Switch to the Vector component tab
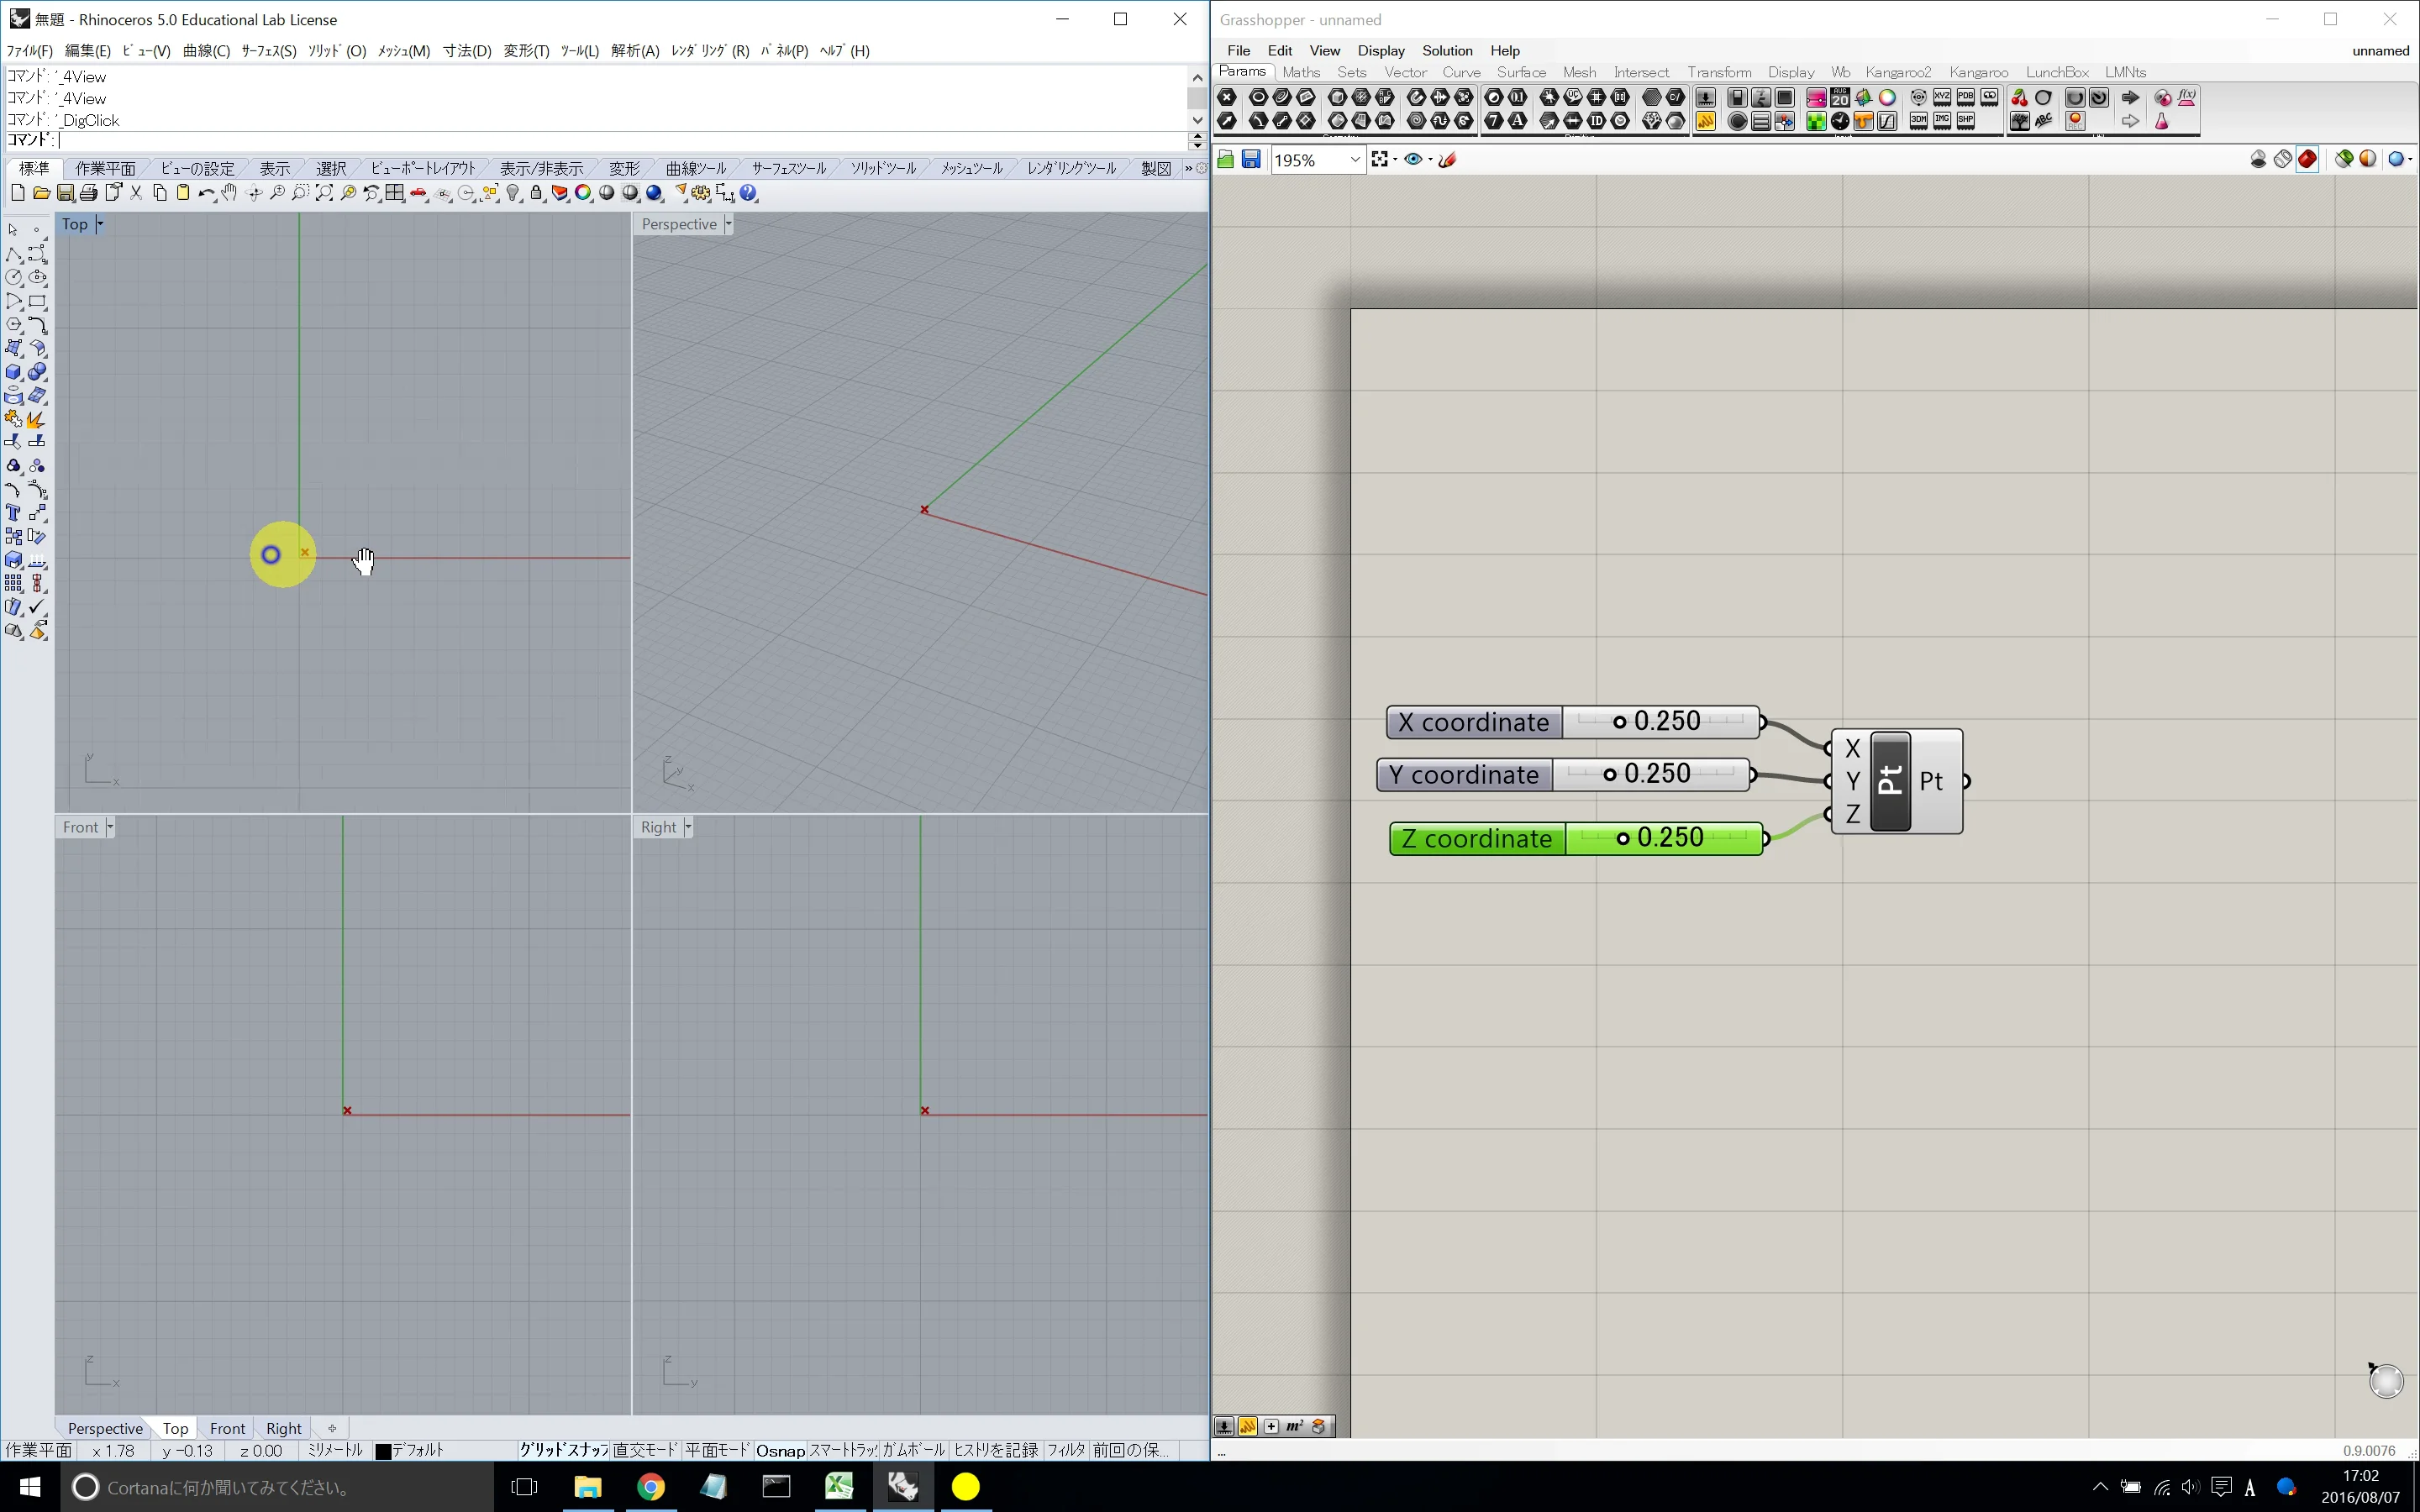 tap(1404, 72)
